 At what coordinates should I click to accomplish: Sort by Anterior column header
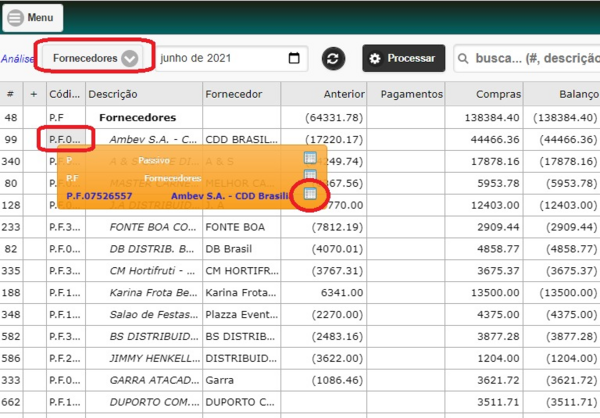[324, 94]
